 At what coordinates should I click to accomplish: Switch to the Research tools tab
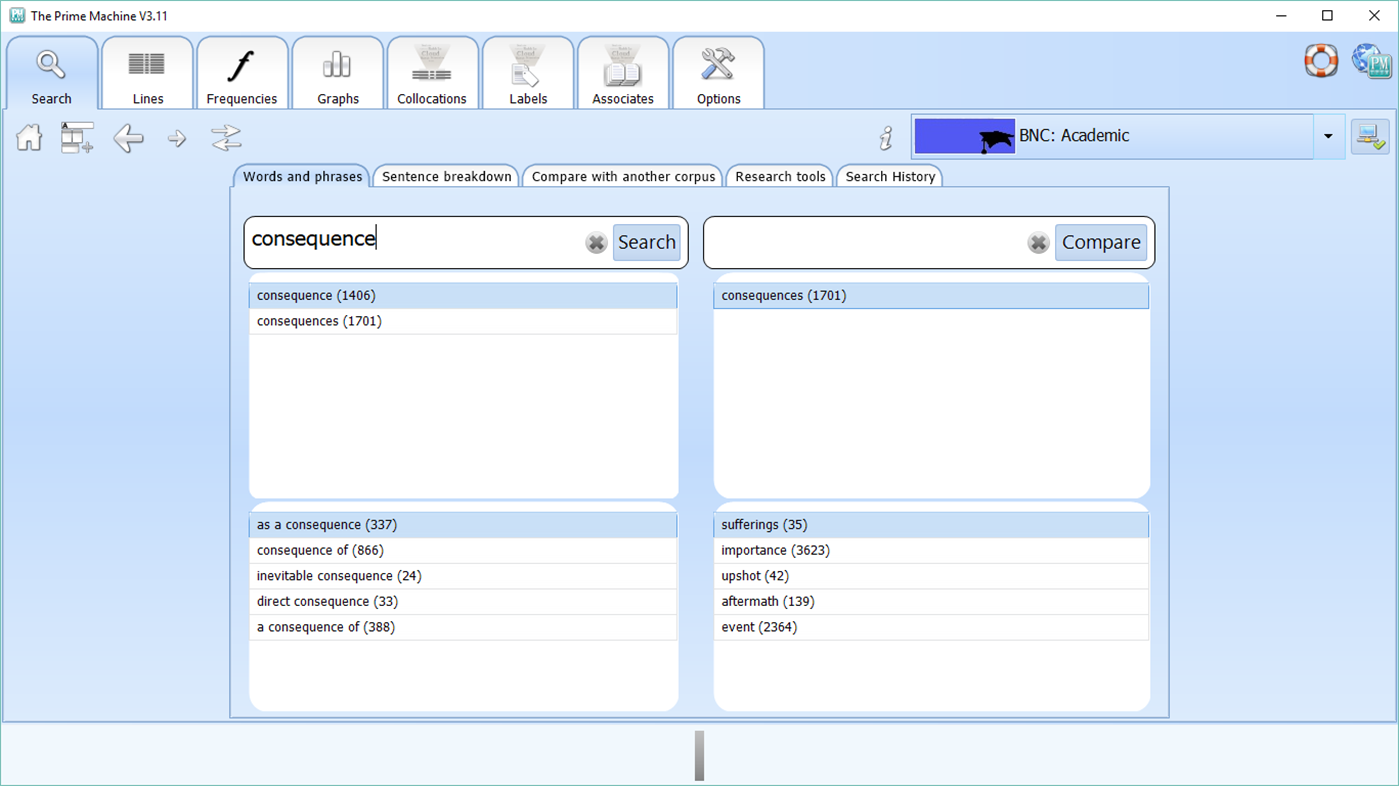tap(781, 177)
